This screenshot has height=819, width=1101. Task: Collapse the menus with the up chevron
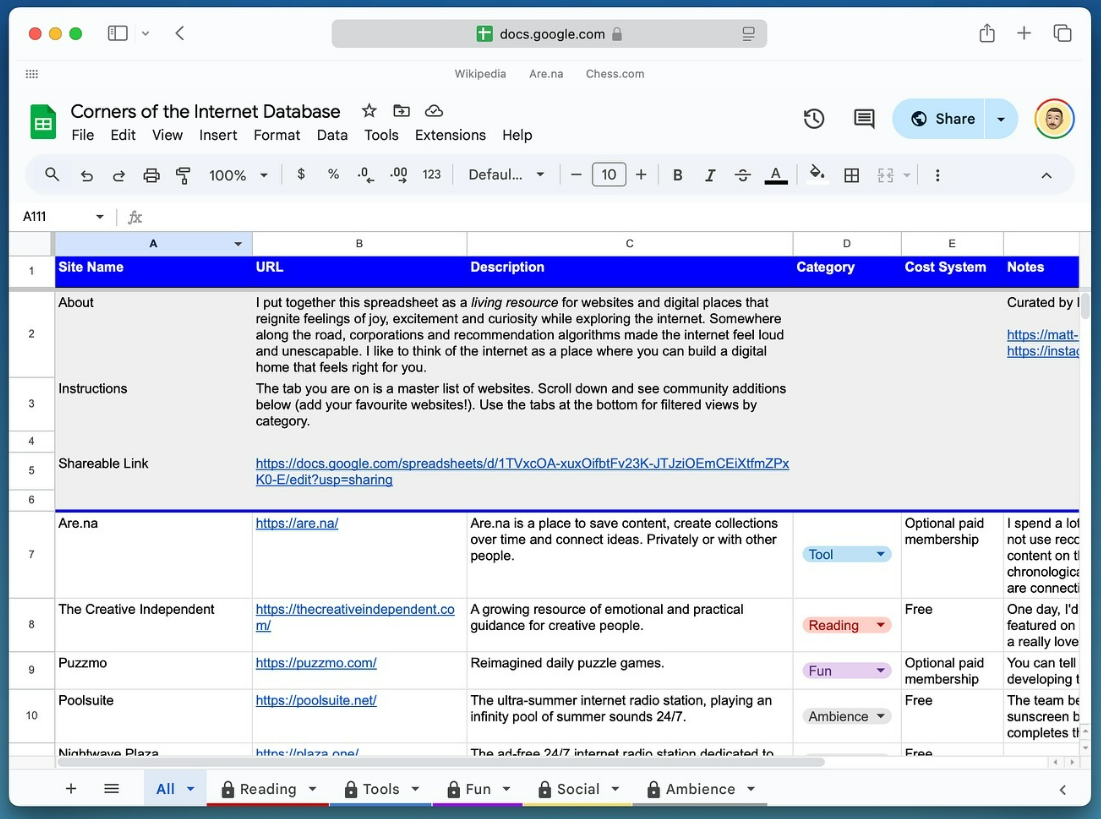(1046, 176)
